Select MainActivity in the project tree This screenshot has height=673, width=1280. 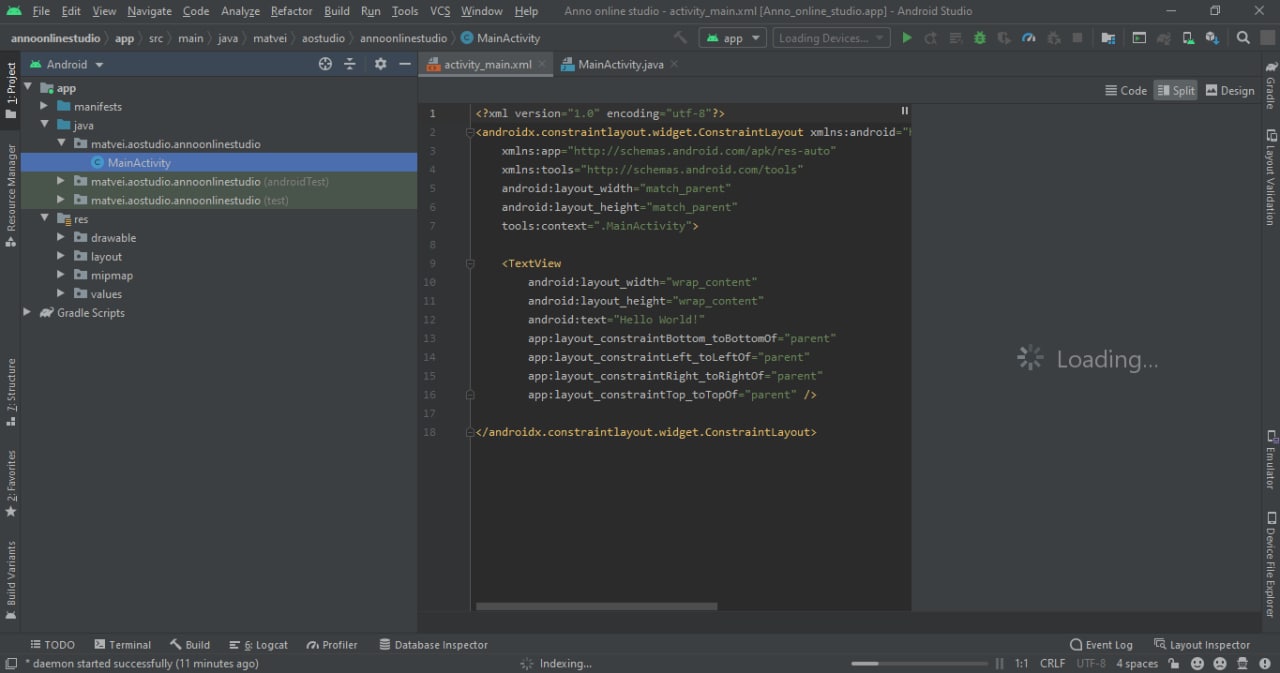coord(139,162)
